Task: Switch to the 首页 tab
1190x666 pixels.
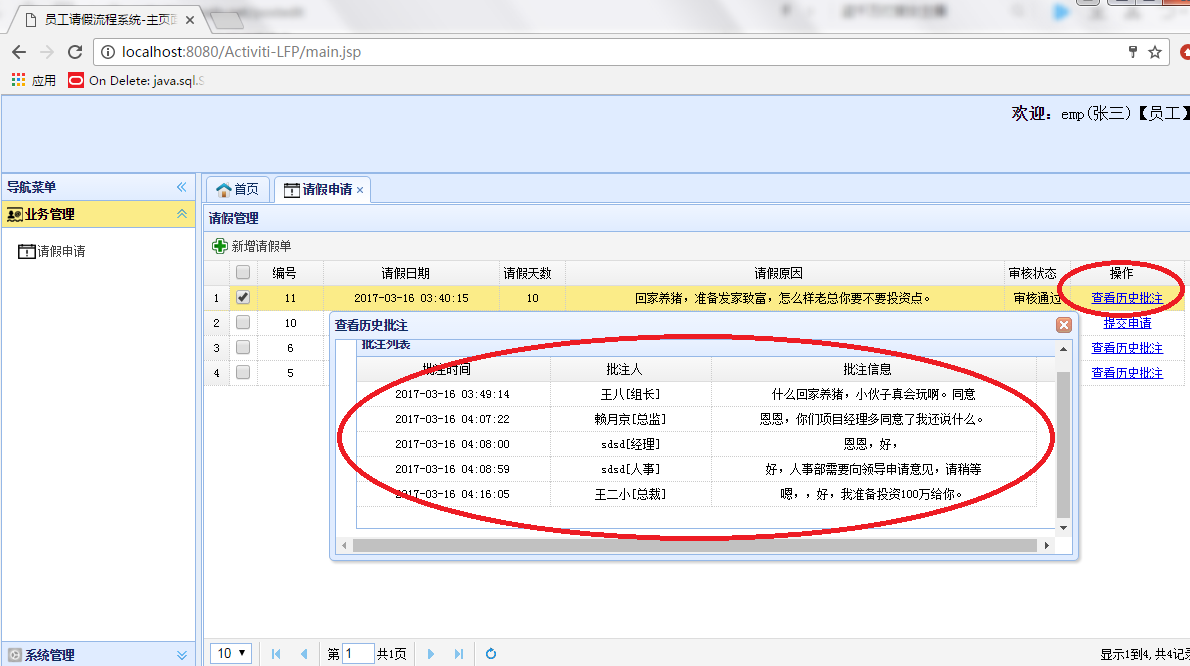Action: point(238,189)
